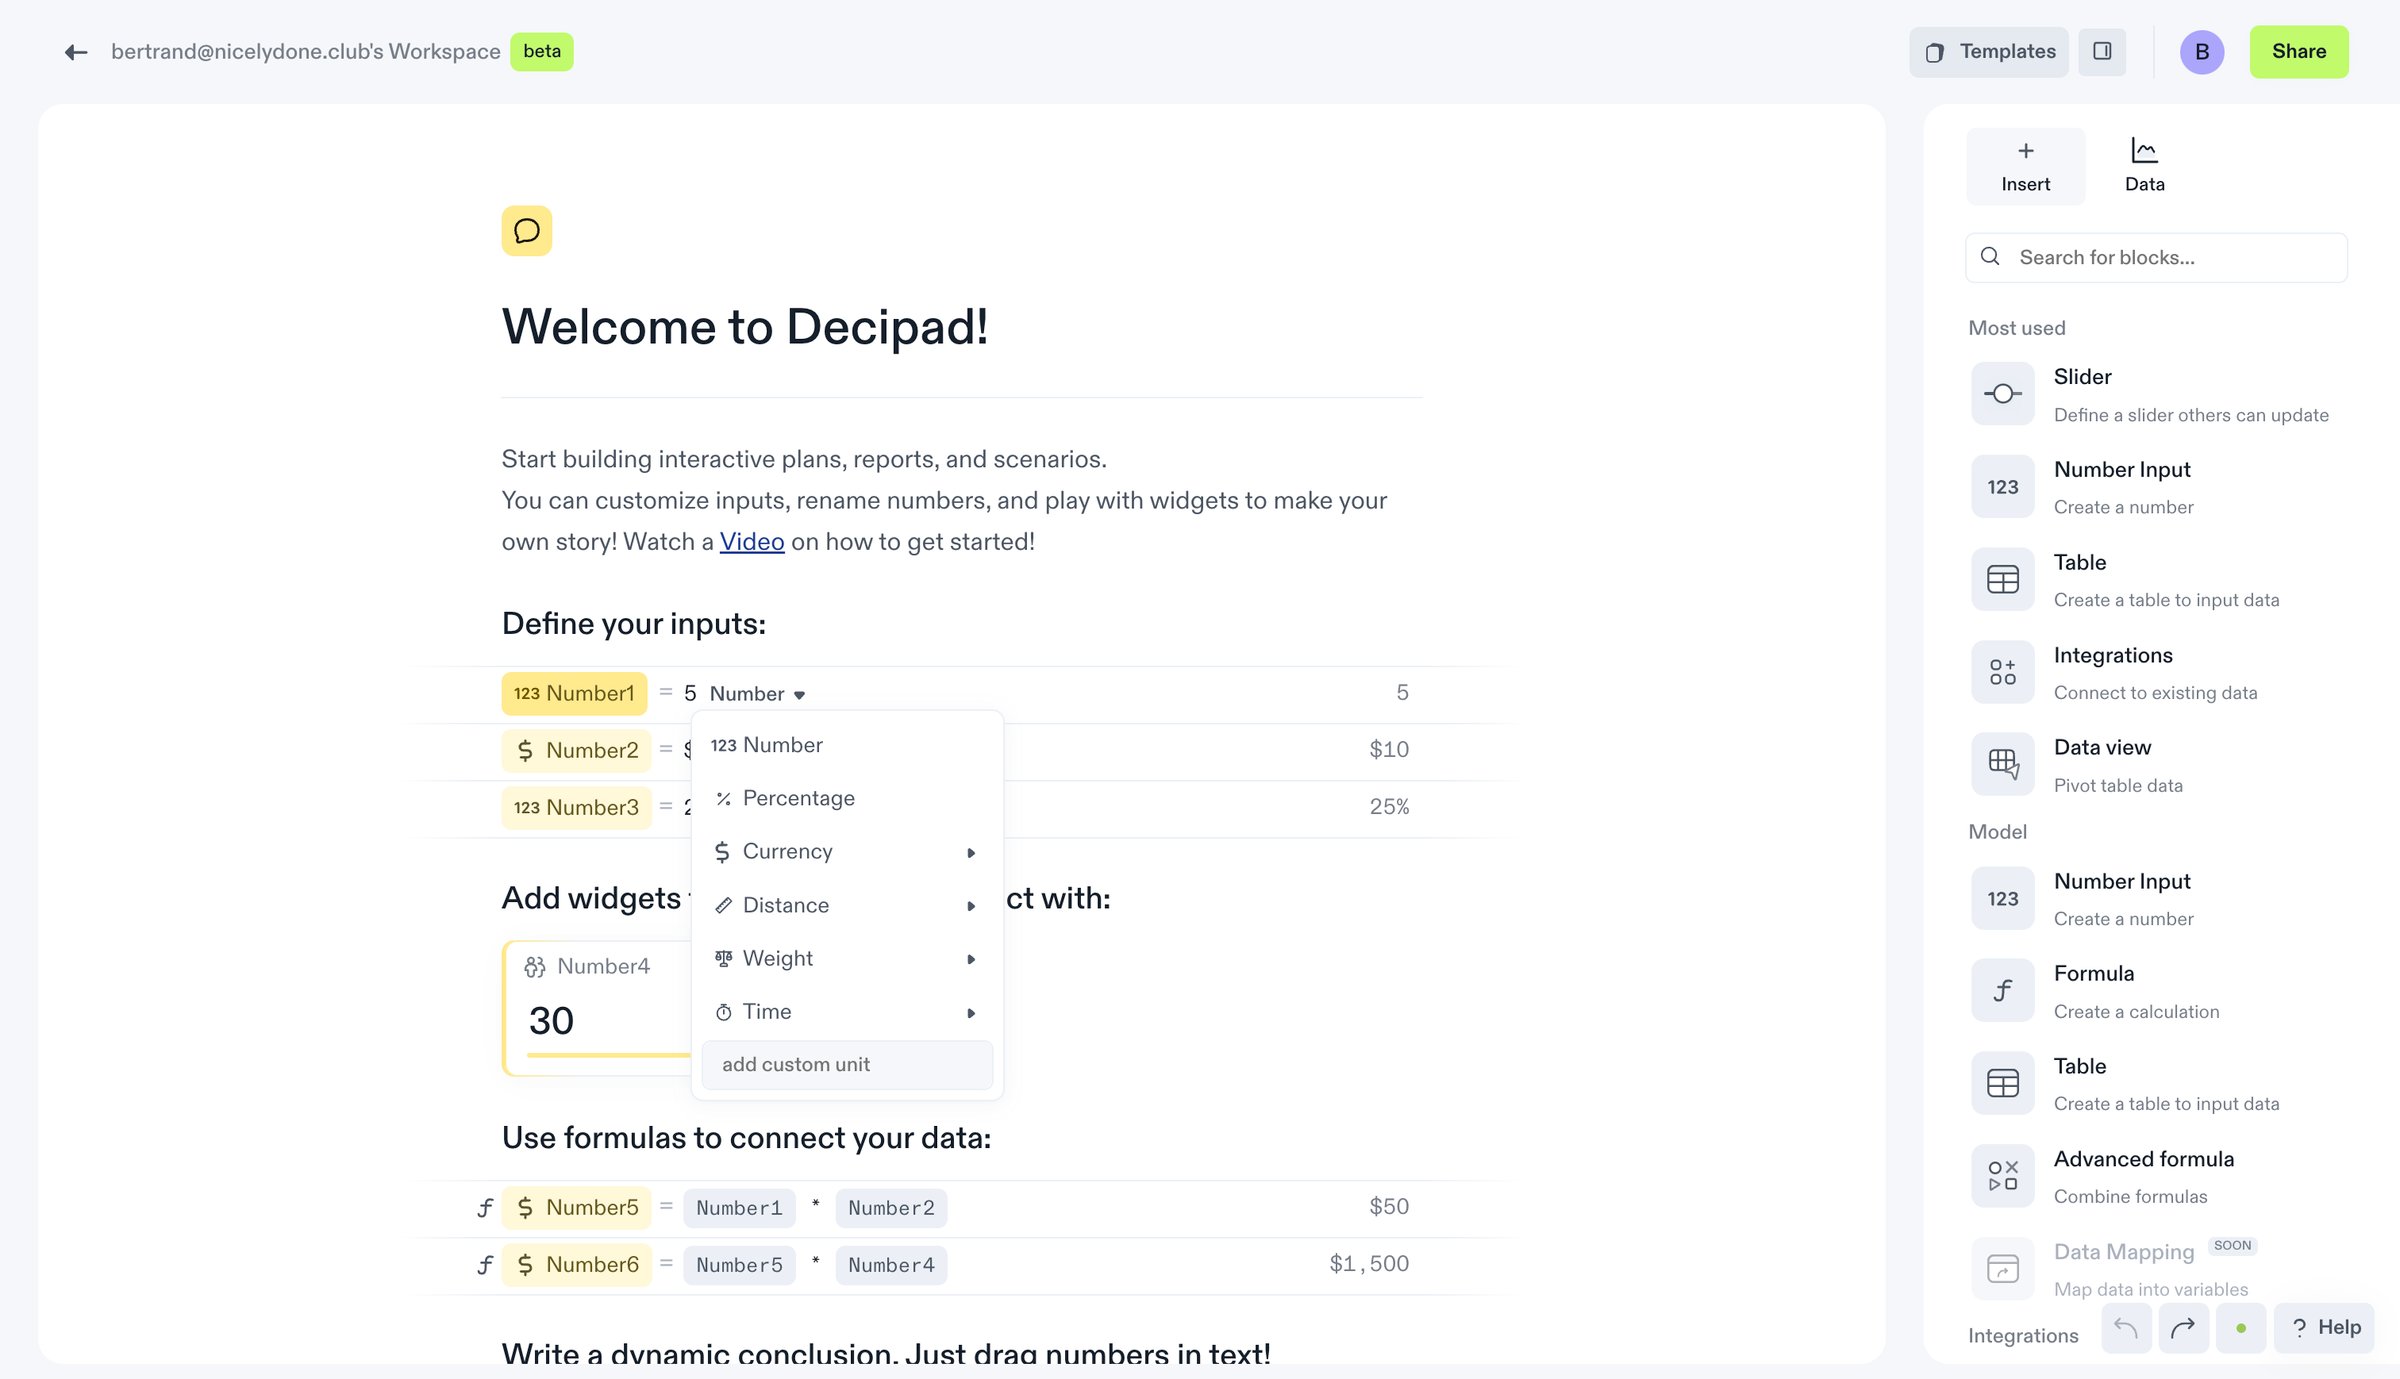The image size is (2400, 1379).
Task: Open the user avatar B
Action: (x=2202, y=52)
